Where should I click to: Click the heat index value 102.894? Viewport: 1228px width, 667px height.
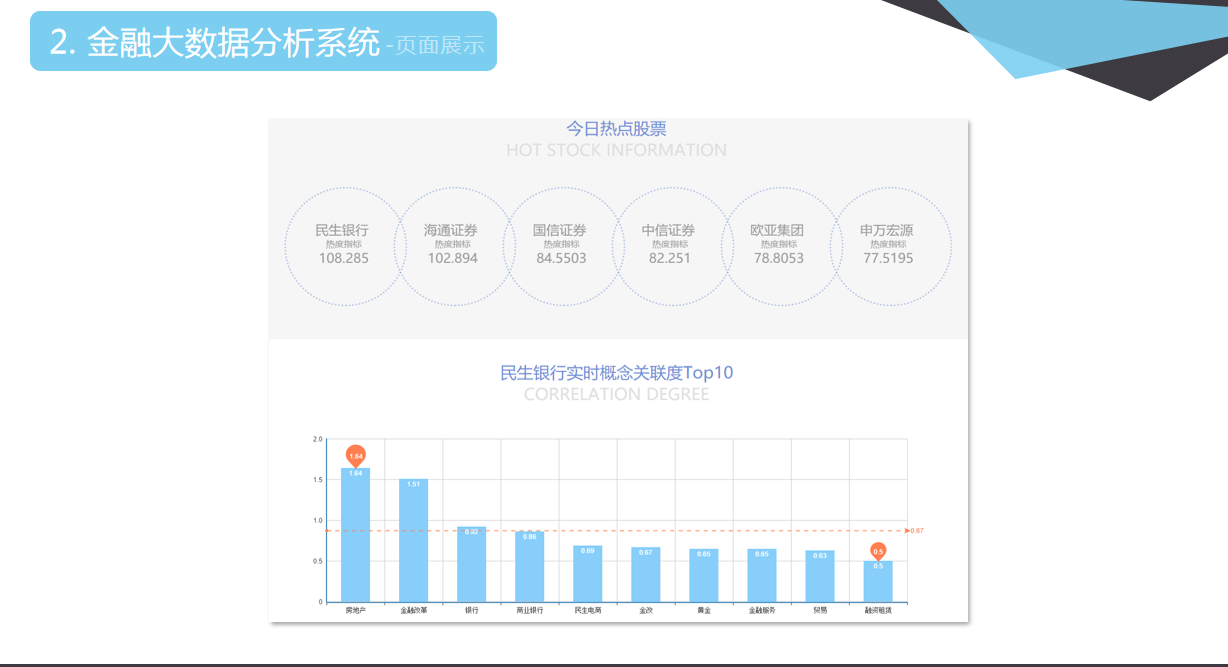coord(453,258)
